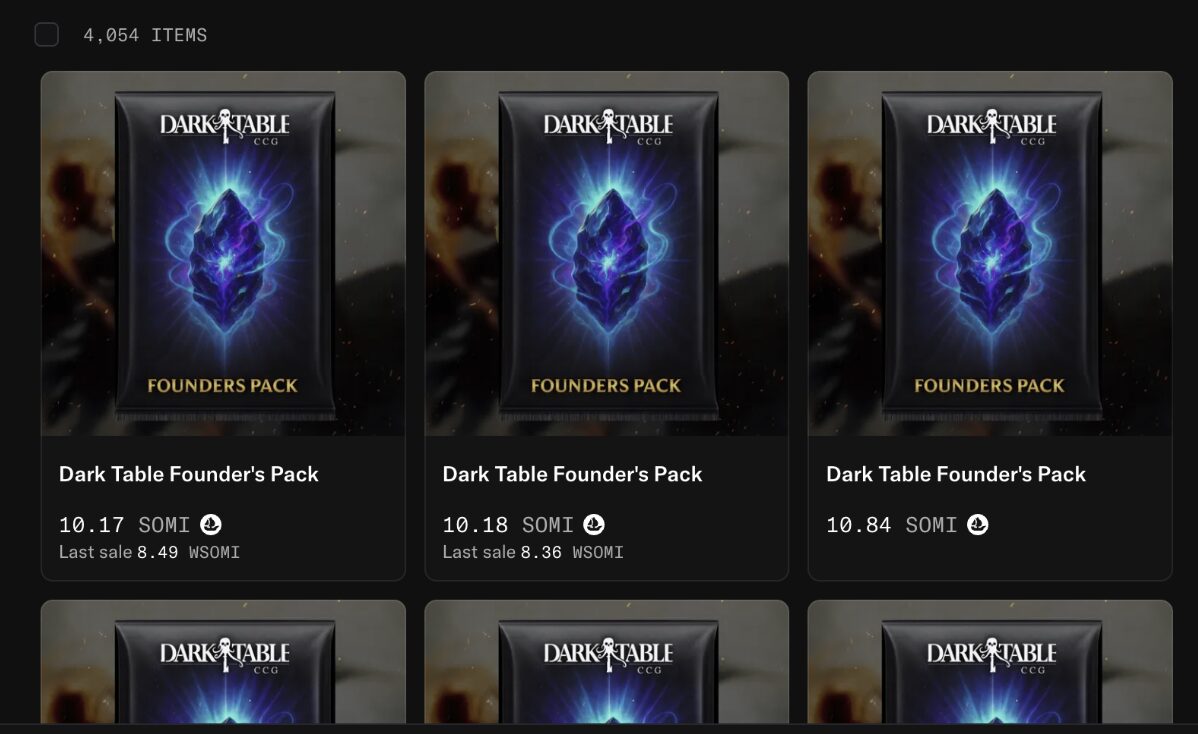The width and height of the screenshot is (1198, 734).
Task: Click the title of the 10.18 SOMI pack
Action: (573, 474)
